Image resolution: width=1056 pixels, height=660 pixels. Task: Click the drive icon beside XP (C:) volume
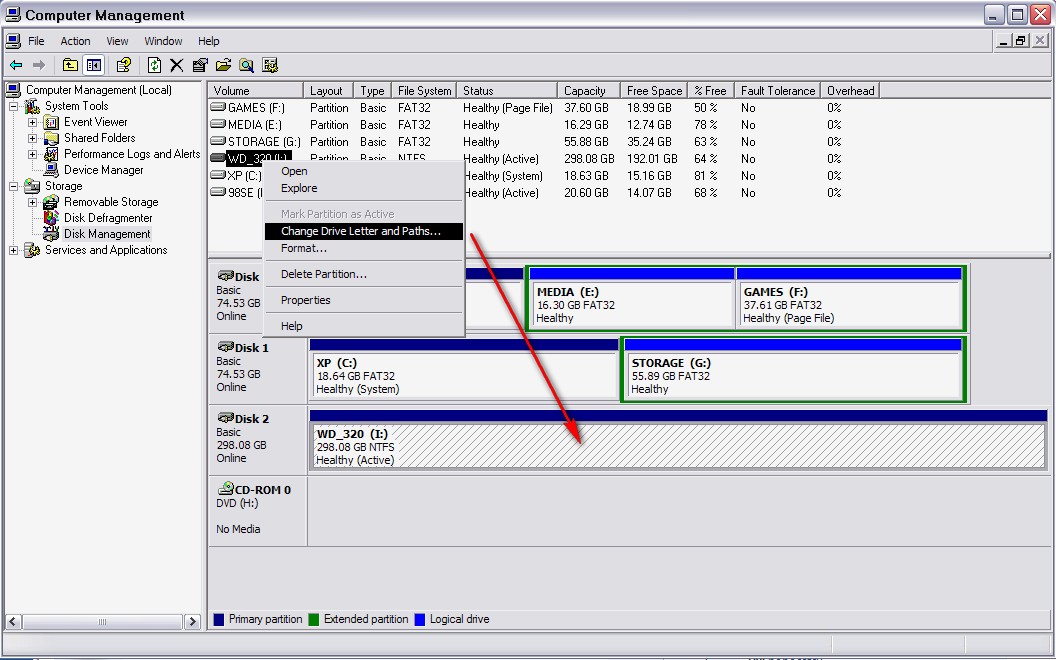tap(218, 175)
